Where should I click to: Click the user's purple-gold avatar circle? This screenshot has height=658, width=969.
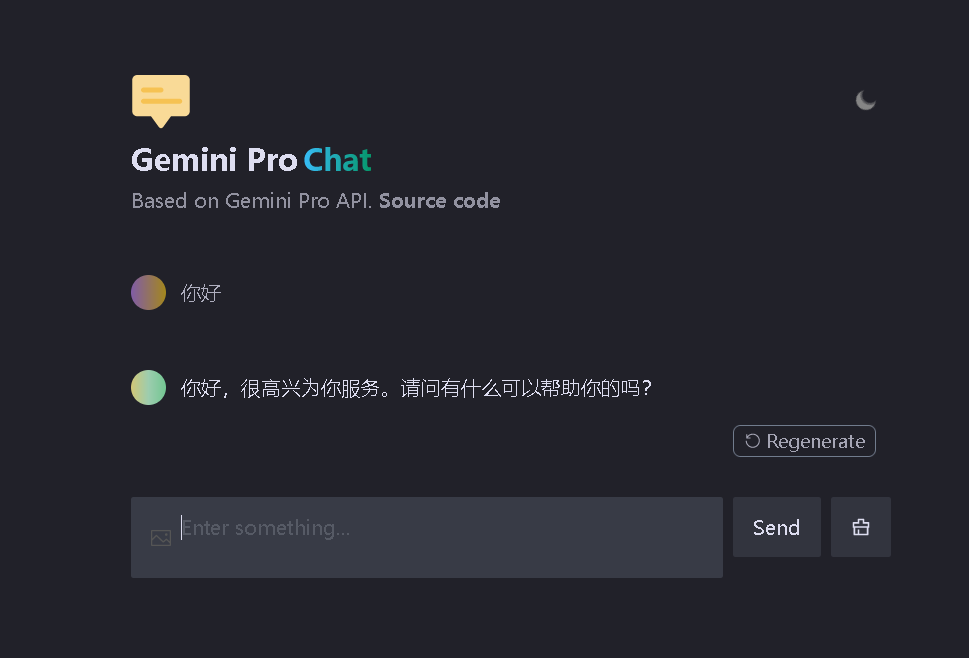click(148, 292)
